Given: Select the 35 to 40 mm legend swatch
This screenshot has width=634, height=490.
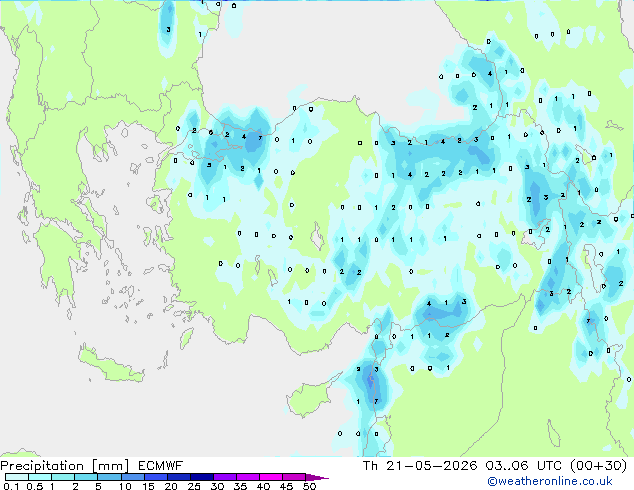Looking at the screenshot, I should 248,477.
